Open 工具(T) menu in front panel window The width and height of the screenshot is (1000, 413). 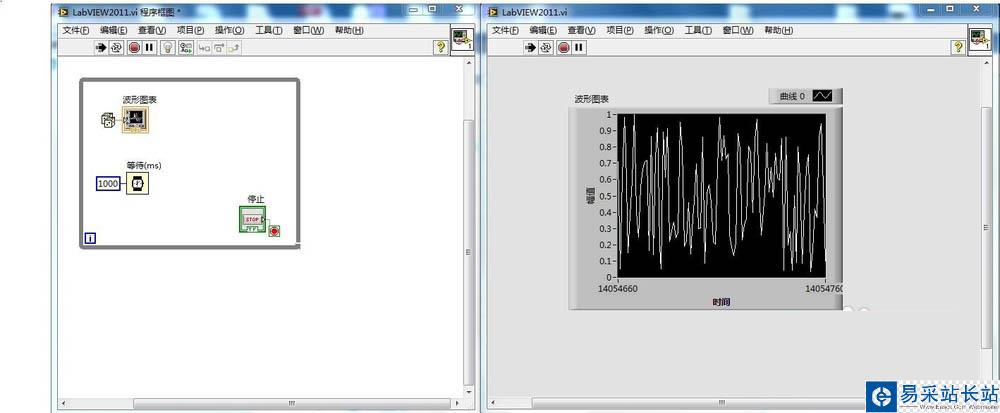[x=697, y=30]
